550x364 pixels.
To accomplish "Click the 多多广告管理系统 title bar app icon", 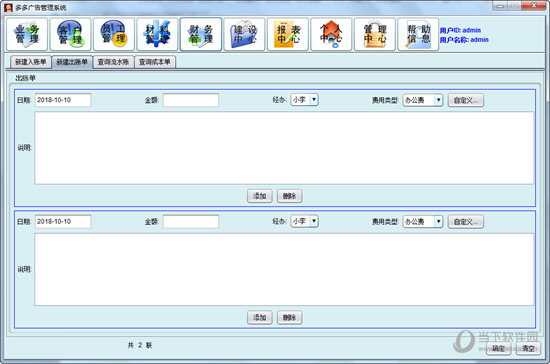I will [x=8, y=7].
